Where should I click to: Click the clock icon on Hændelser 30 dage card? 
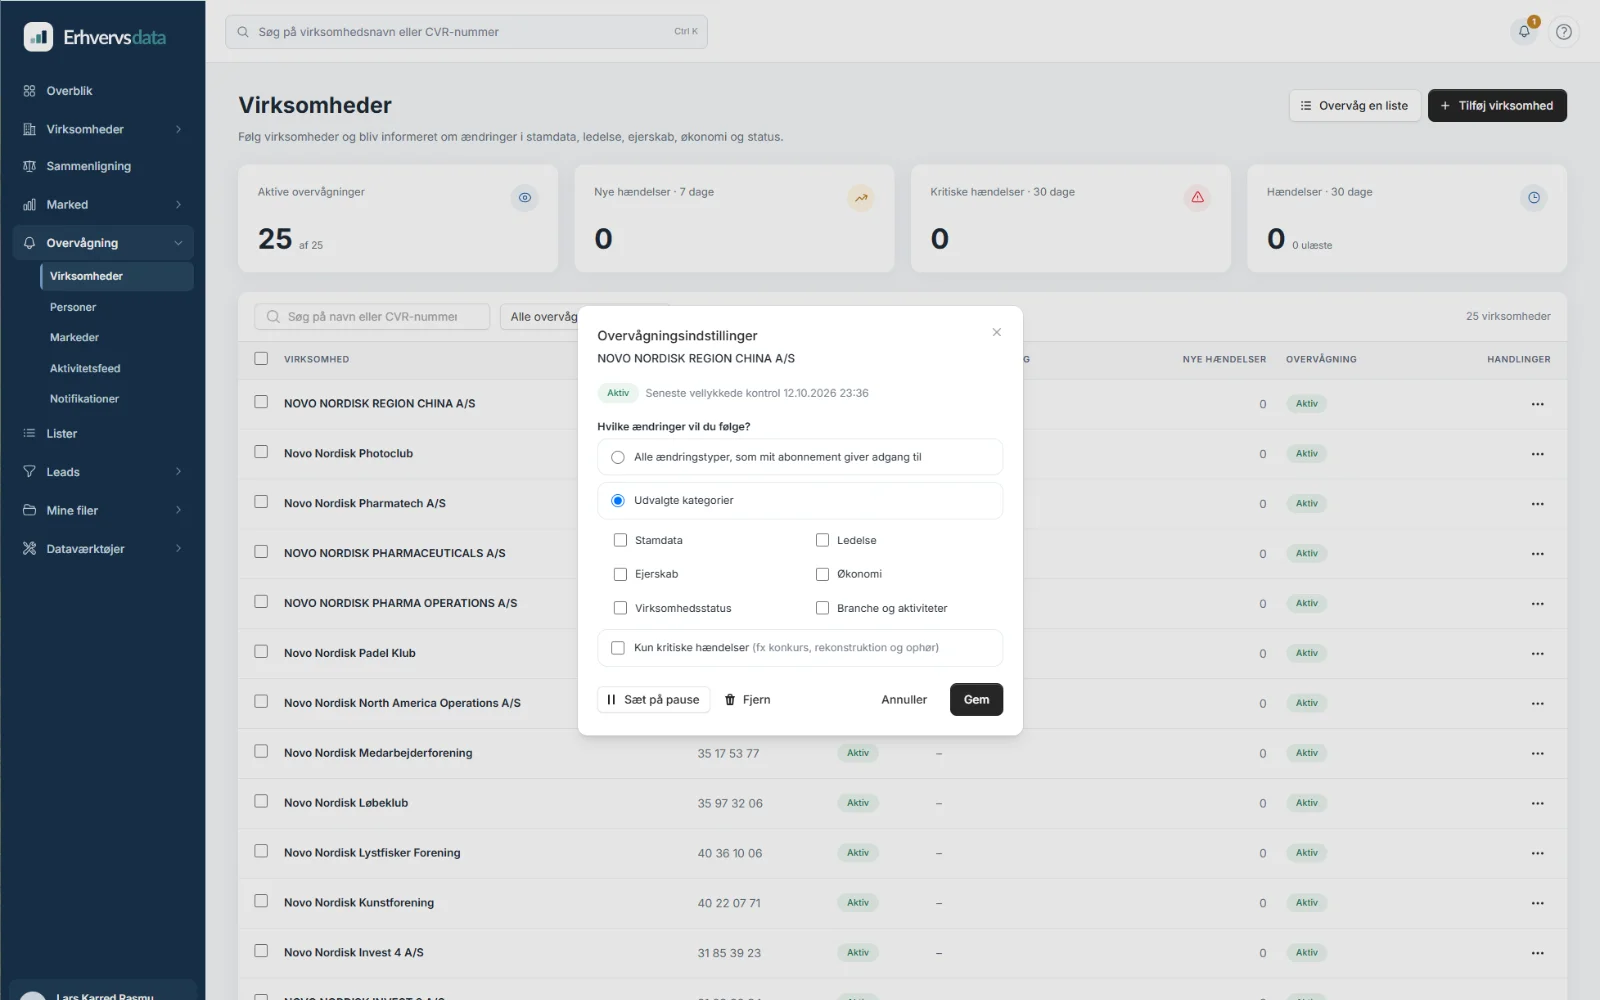point(1533,198)
